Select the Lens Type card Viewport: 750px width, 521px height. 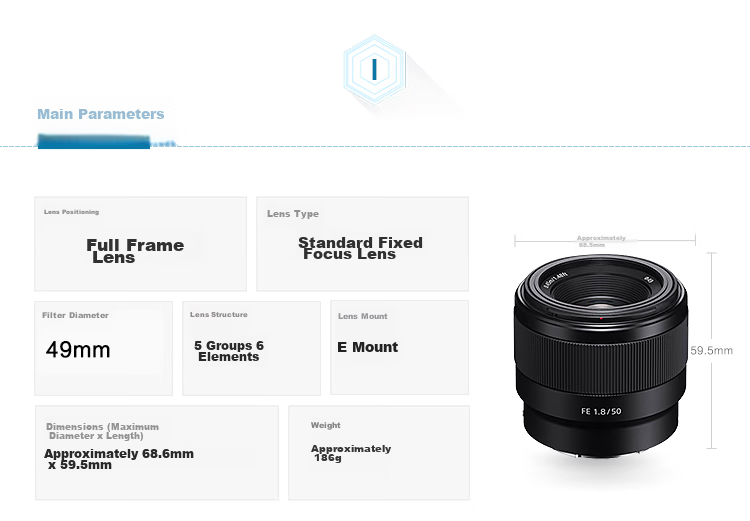pyautogui.click(x=363, y=244)
